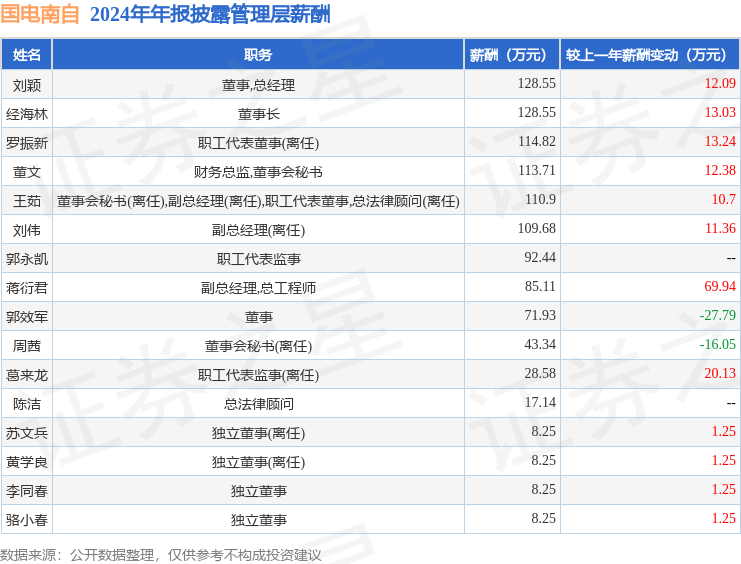Screen dimensions: 741x564
Task: Select the name 刘伟
Action: 27,231
